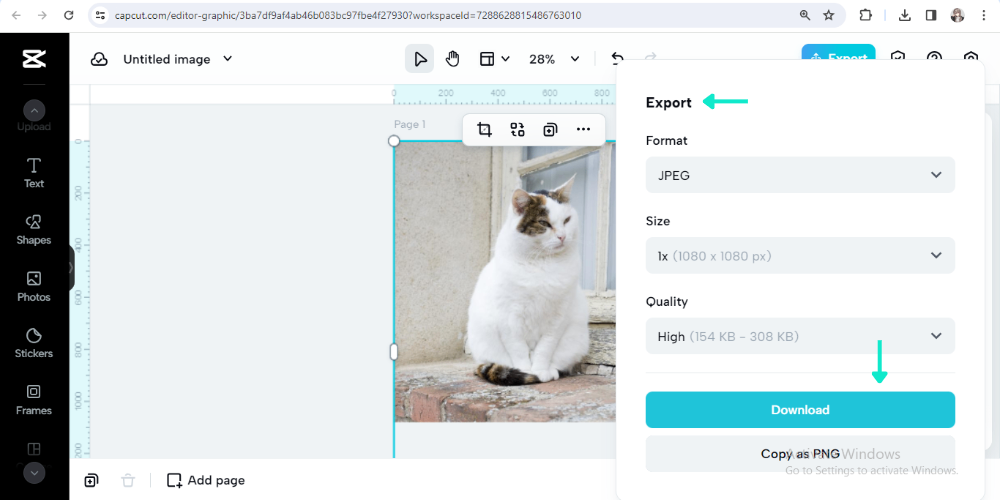This screenshot has width=1000, height=500.
Task: Open the Photos panel
Action: tap(34, 287)
